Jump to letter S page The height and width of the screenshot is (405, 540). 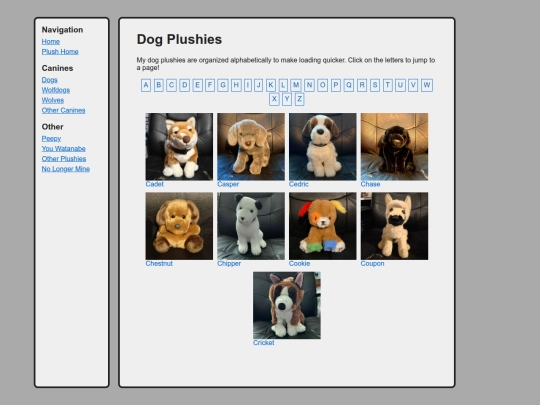(x=375, y=85)
